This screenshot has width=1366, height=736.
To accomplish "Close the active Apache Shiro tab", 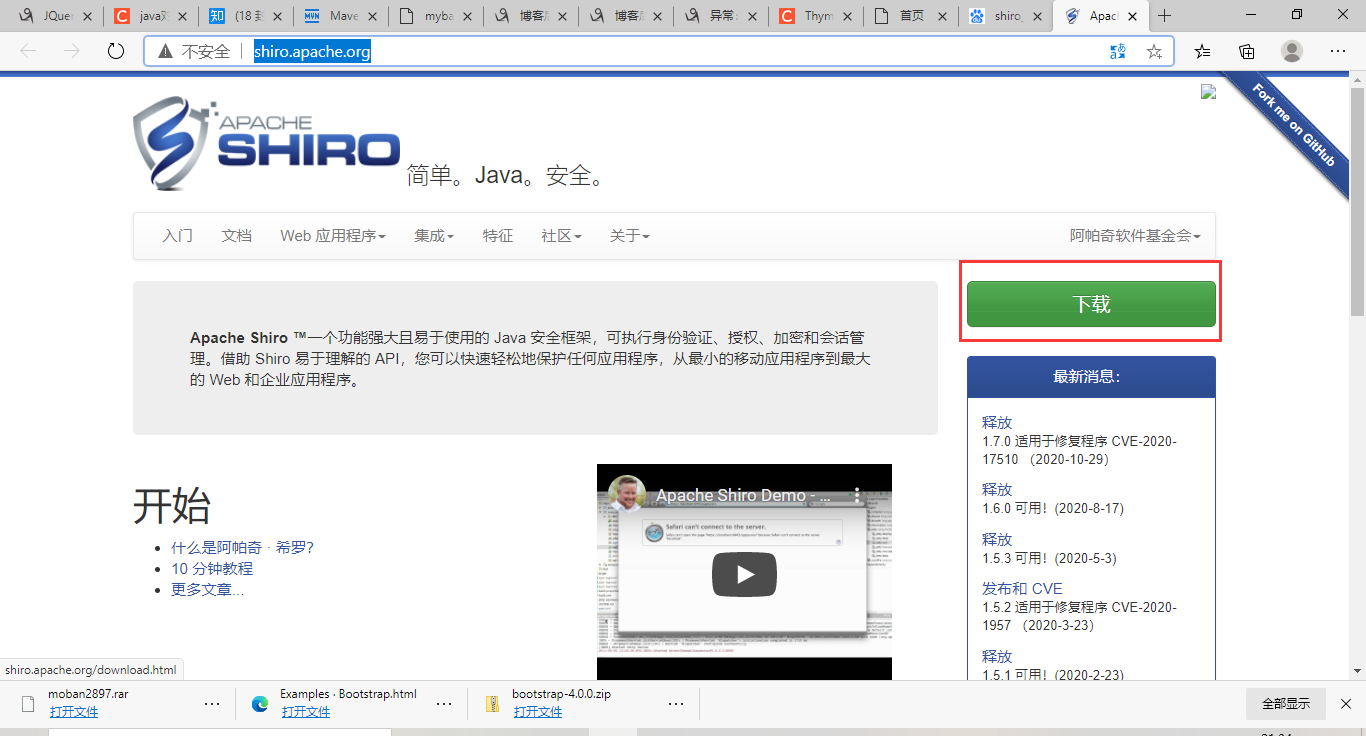I will (x=1133, y=16).
